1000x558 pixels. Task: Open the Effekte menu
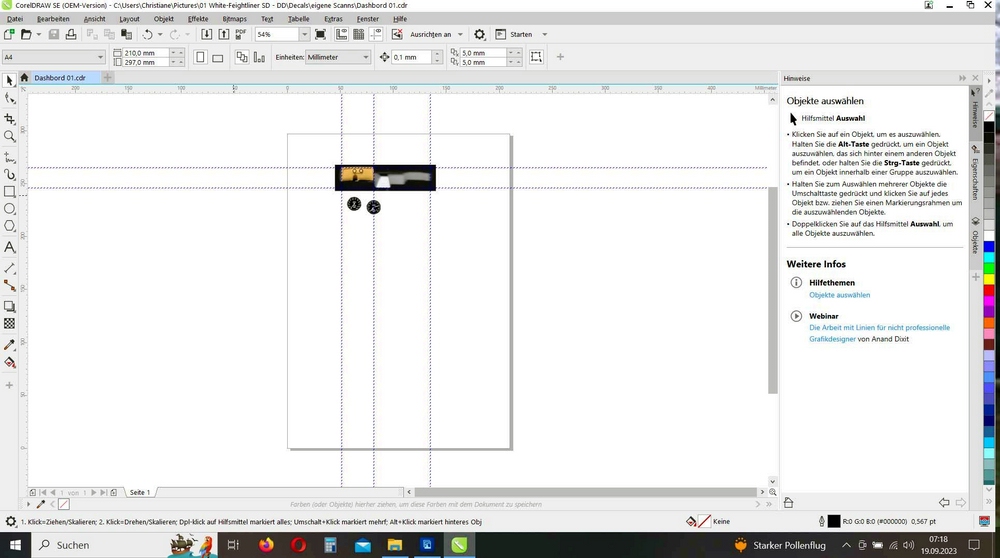click(x=198, y=19)
